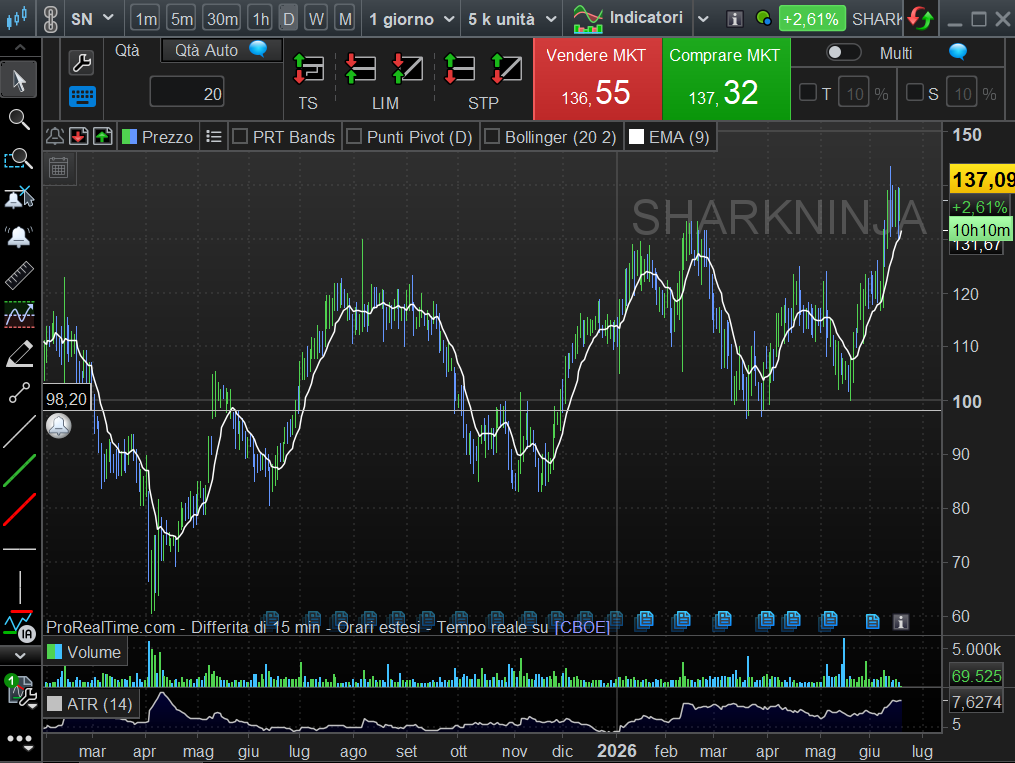Select the 1h timeframe
The height and width of the screenshot is (763, 1015).
coord(260,19)
